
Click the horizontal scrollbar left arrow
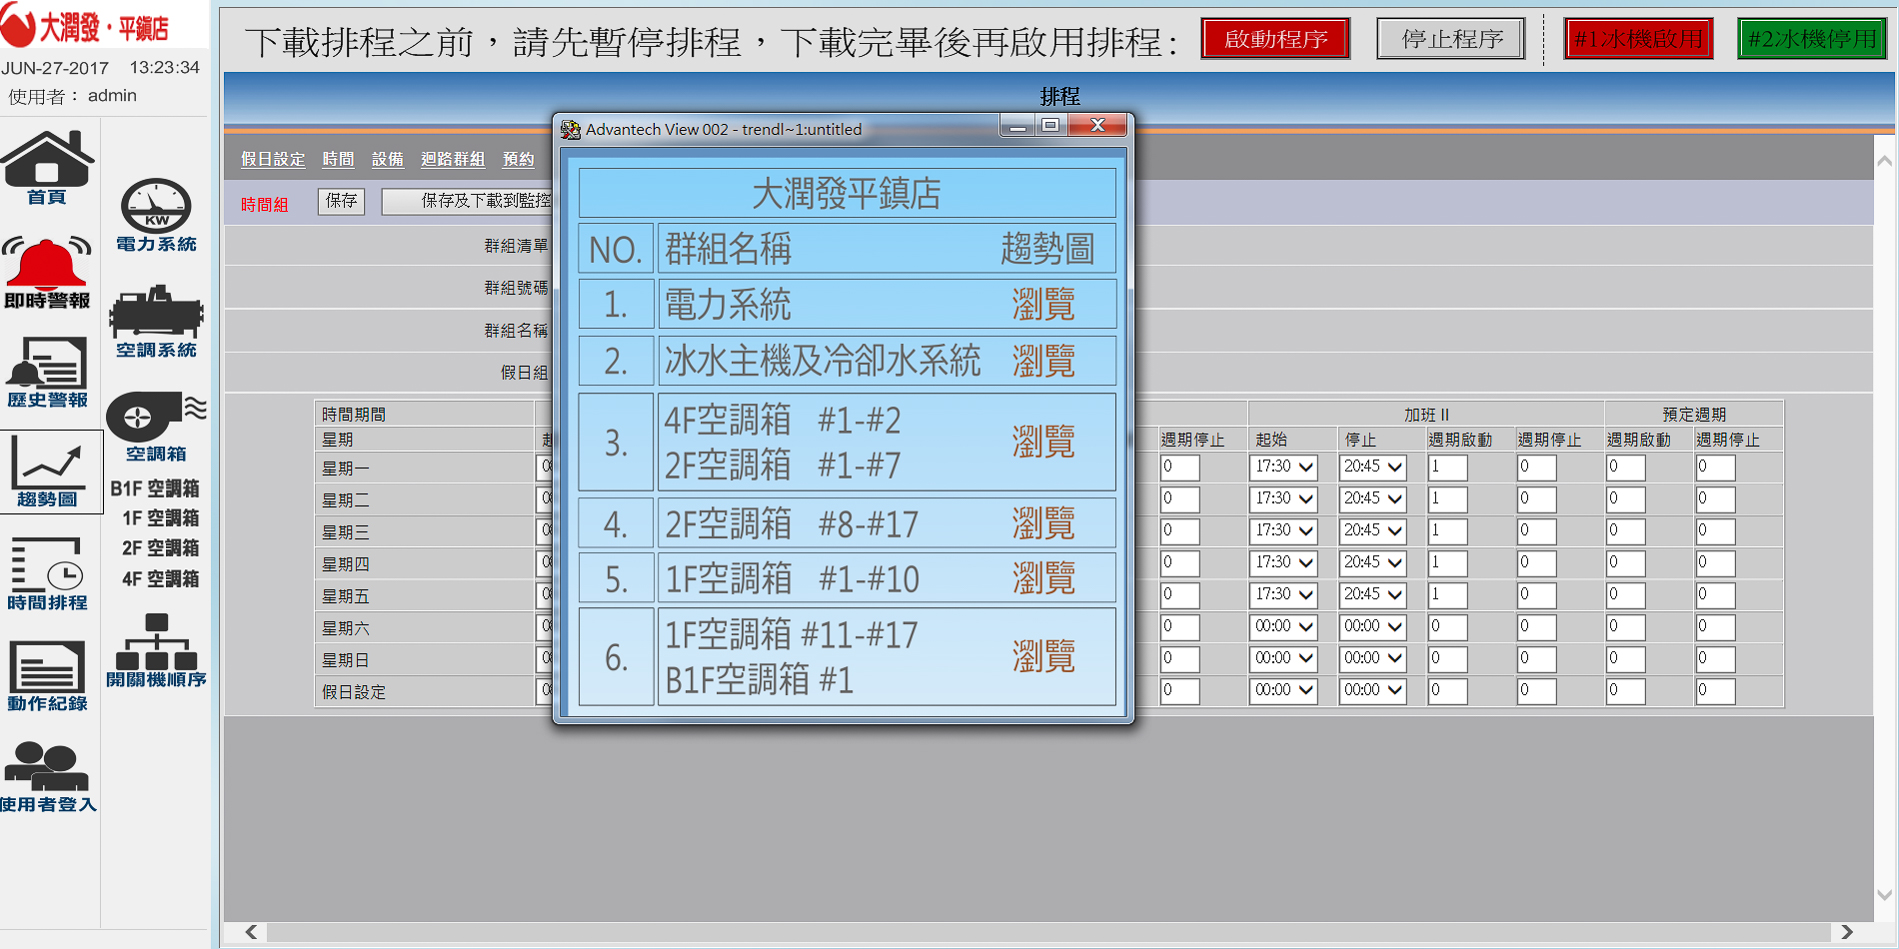[x=251, y=932]
